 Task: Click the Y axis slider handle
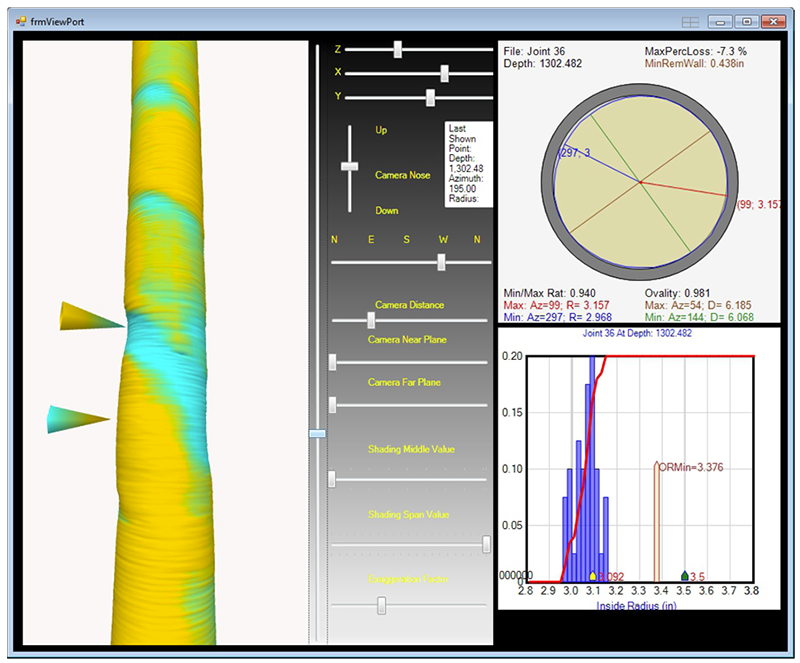tap(431, 97)
